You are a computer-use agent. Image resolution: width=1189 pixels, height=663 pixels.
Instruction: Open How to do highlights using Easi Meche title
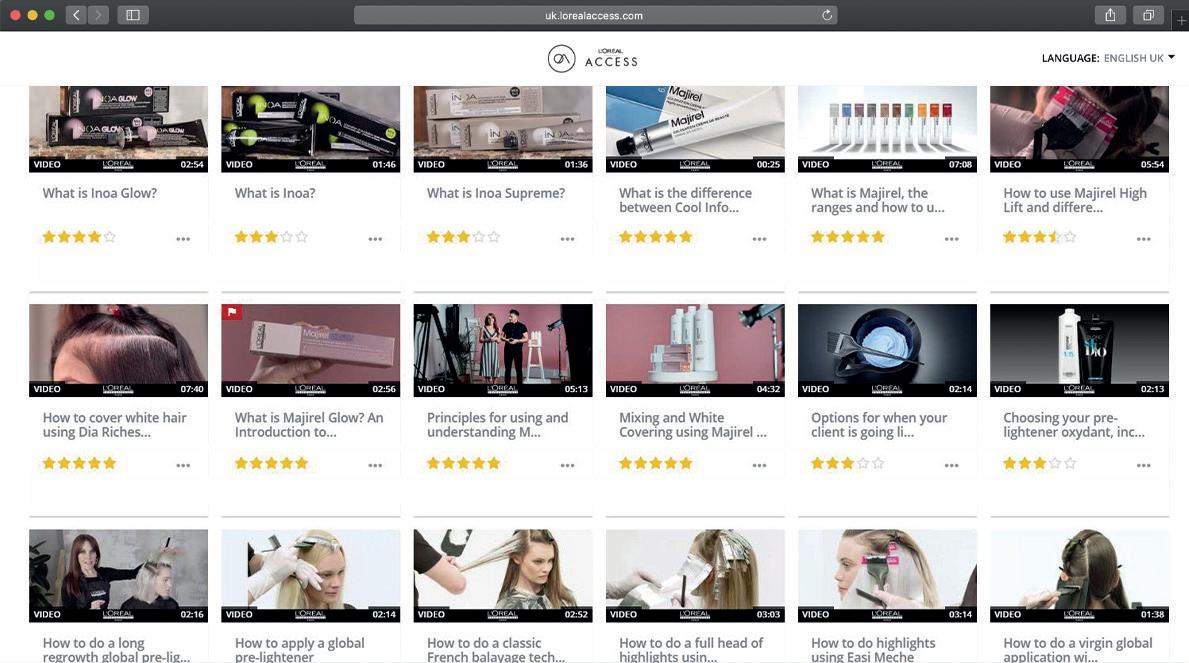(873, 649)
